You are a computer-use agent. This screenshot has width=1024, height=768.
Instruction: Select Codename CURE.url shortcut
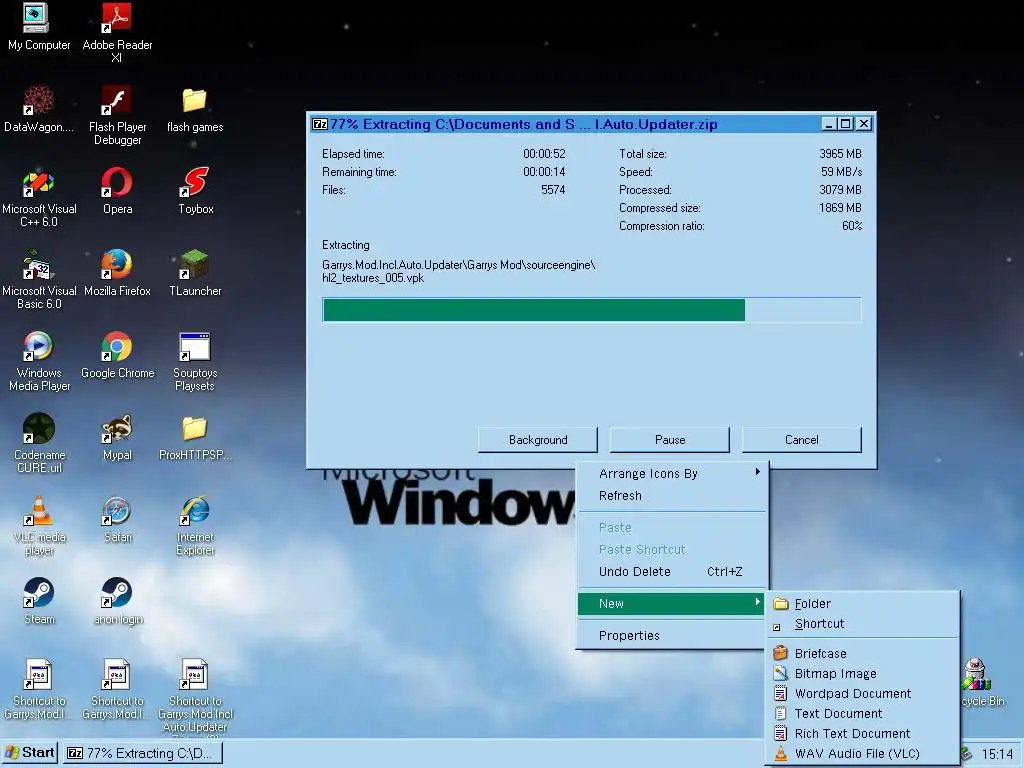point(38,443)
